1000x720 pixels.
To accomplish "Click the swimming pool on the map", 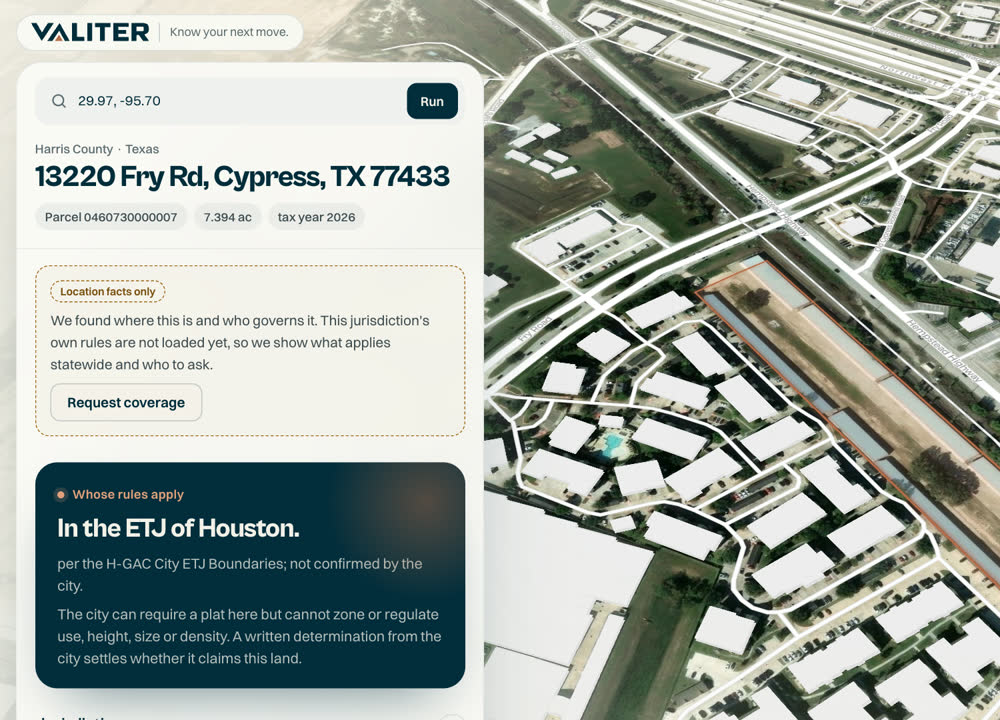I will 612,444.
